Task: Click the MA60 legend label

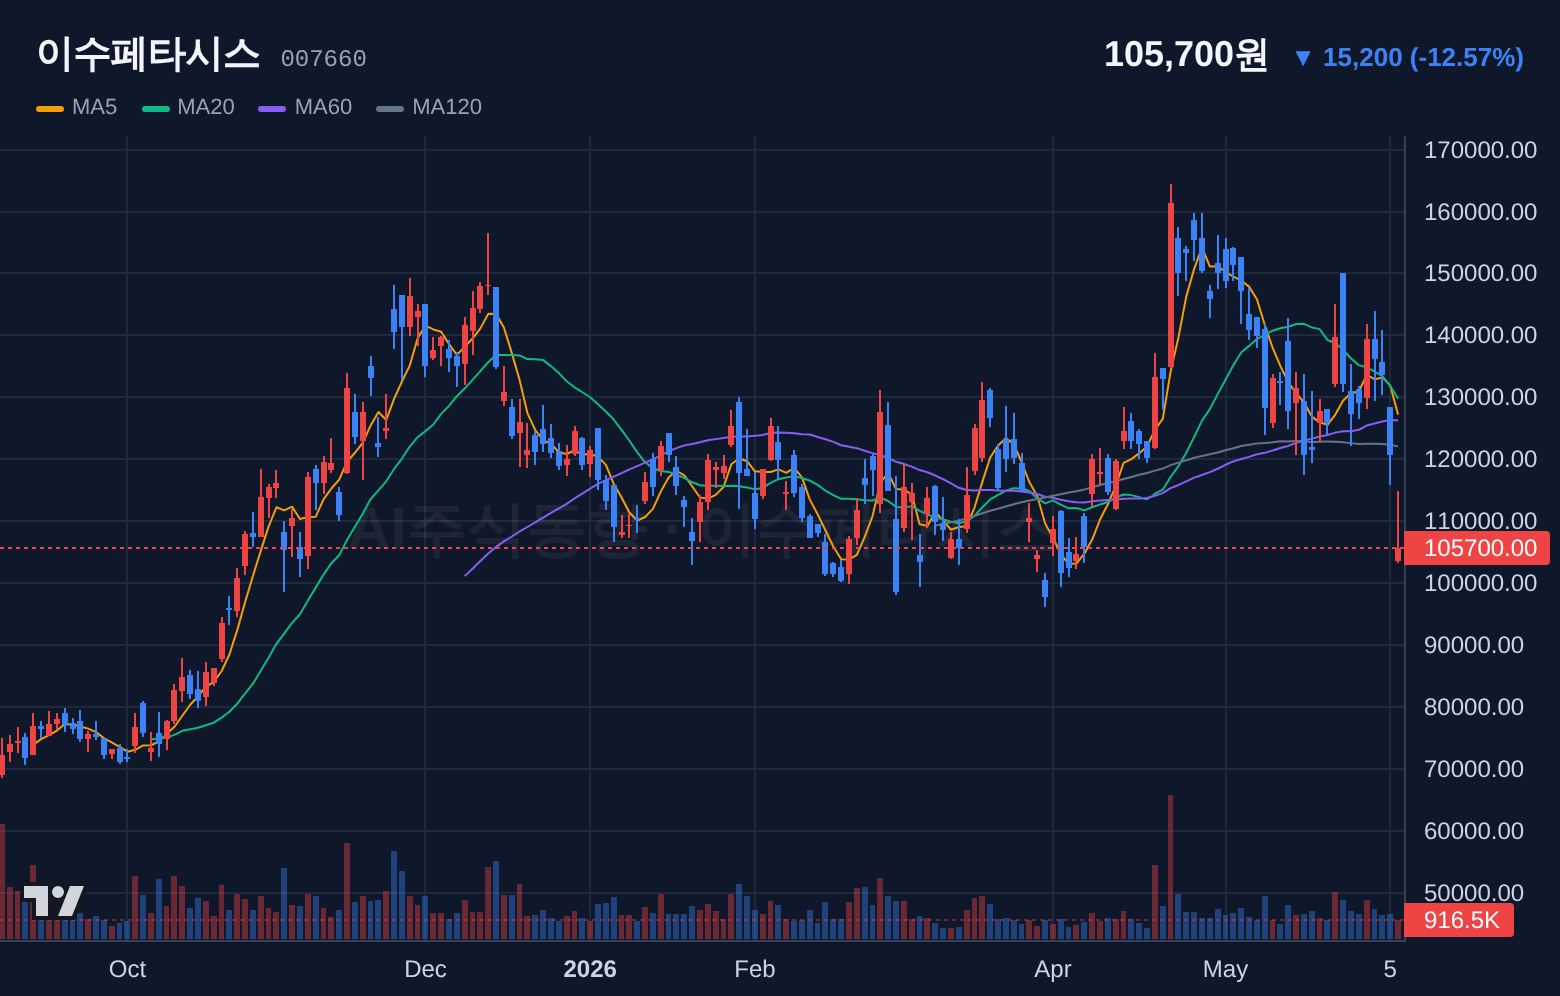Action: [x=323, y=107]
